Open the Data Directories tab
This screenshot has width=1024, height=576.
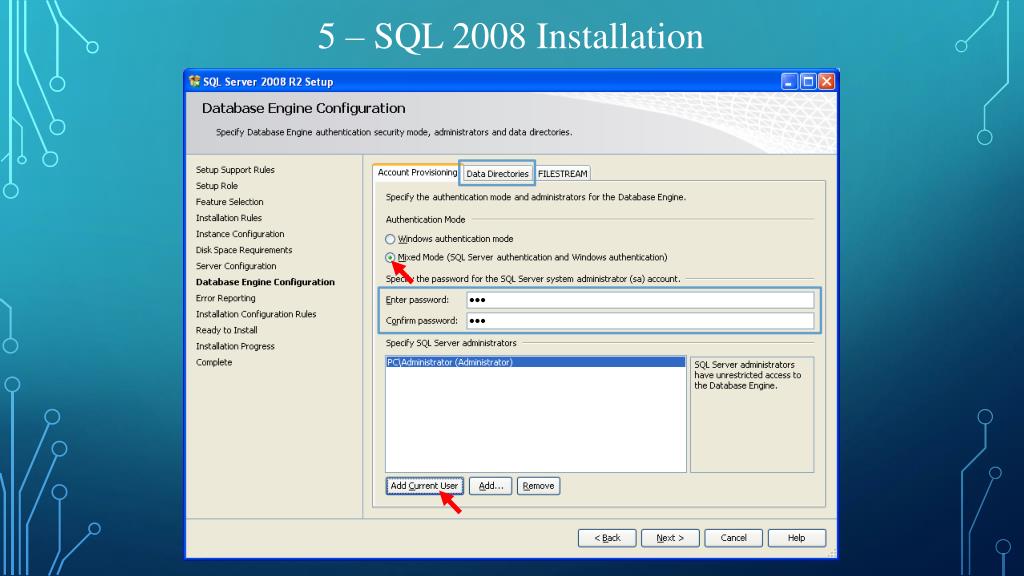click(x=497, y=174)
